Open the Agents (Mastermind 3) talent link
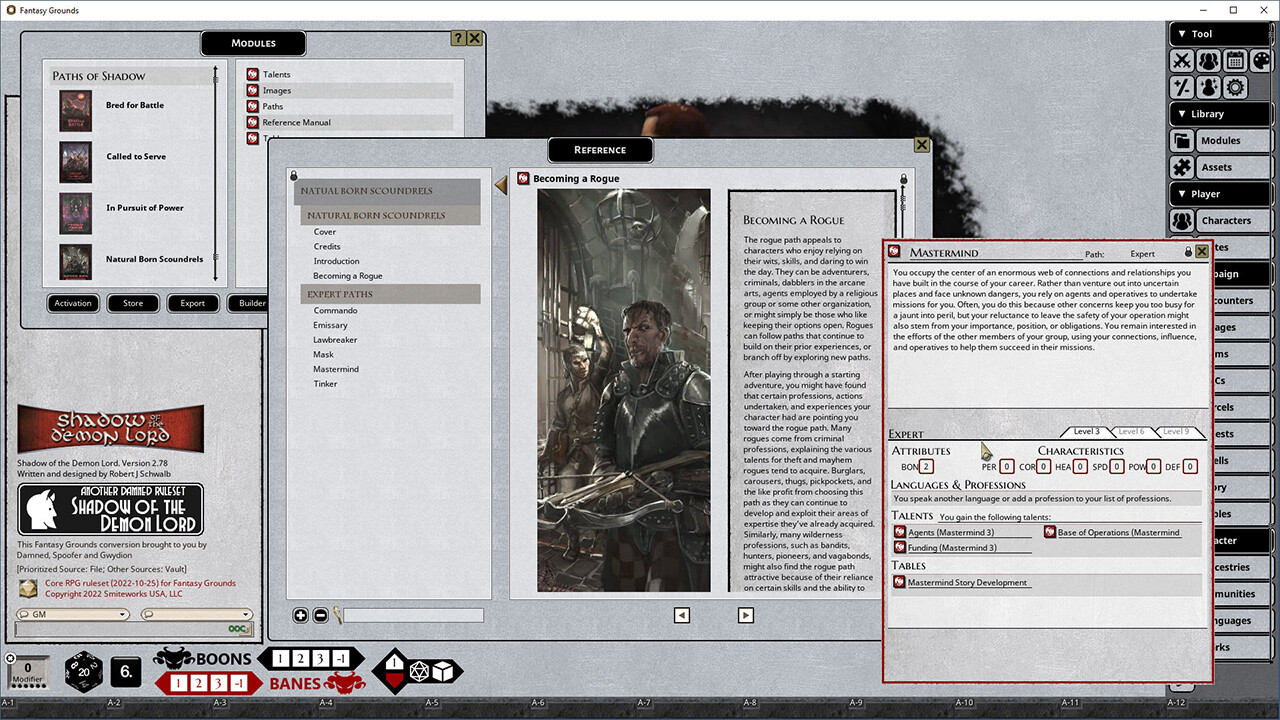The width and height of the screenshot is (1280, 720). [x=951, y=533]
